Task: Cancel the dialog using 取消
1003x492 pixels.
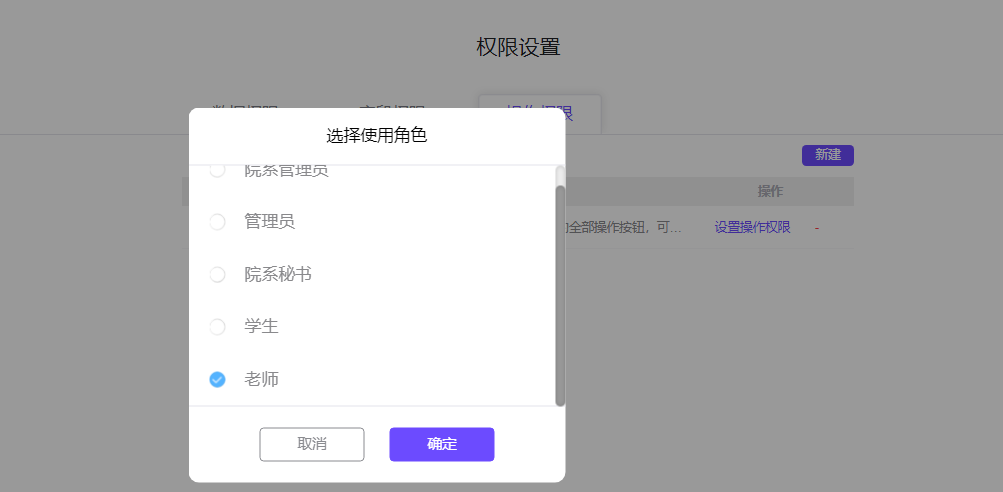Action: 312,444
